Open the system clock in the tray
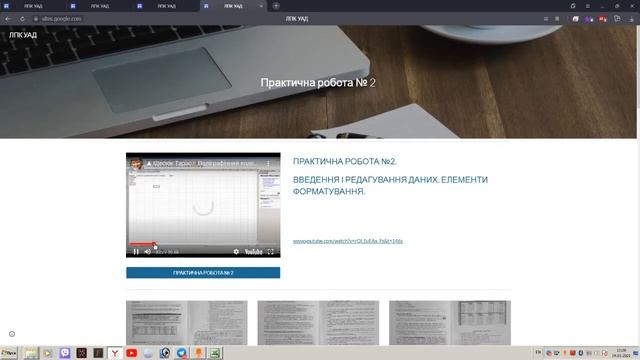 [x=621, y=353]
